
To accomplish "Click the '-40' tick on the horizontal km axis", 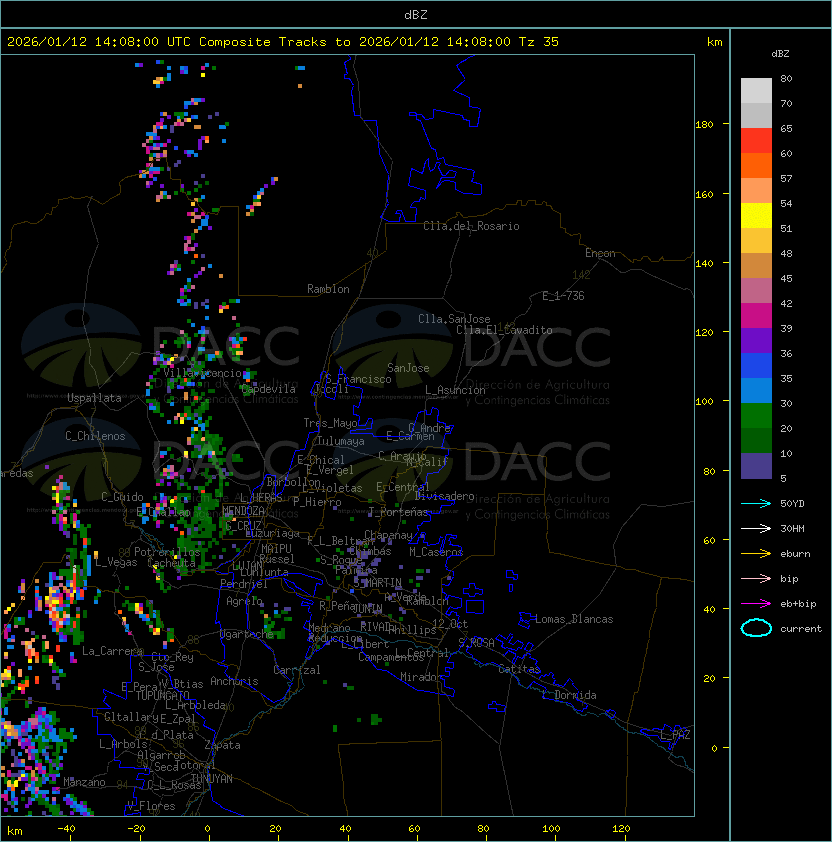I will pos(66,829).
